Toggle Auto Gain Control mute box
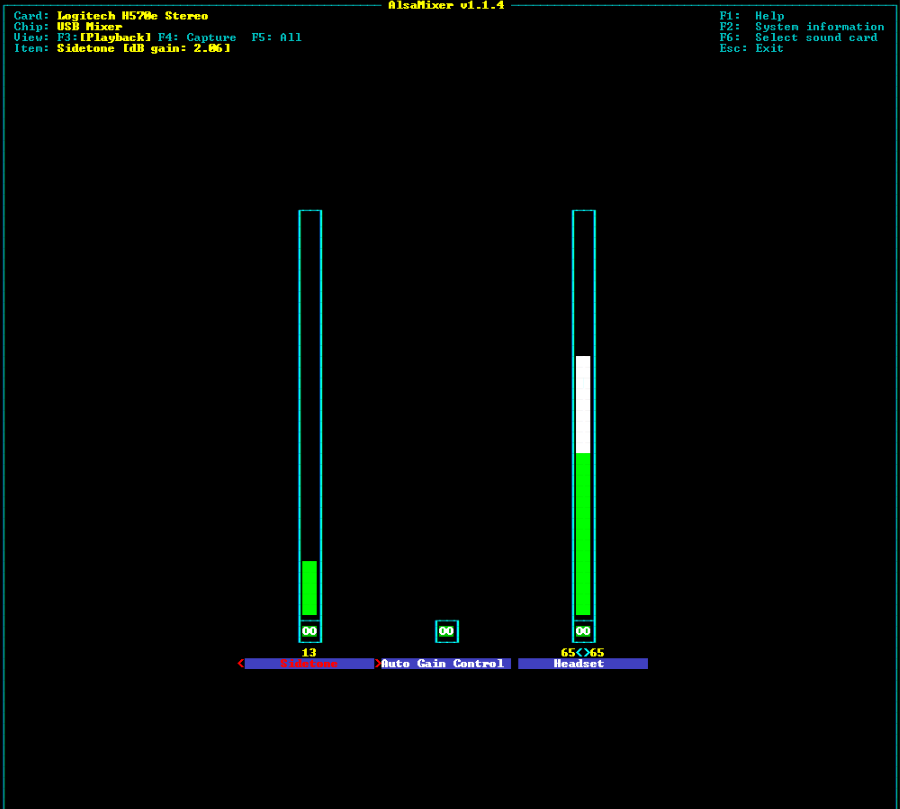900x809 pixels. 447,631
